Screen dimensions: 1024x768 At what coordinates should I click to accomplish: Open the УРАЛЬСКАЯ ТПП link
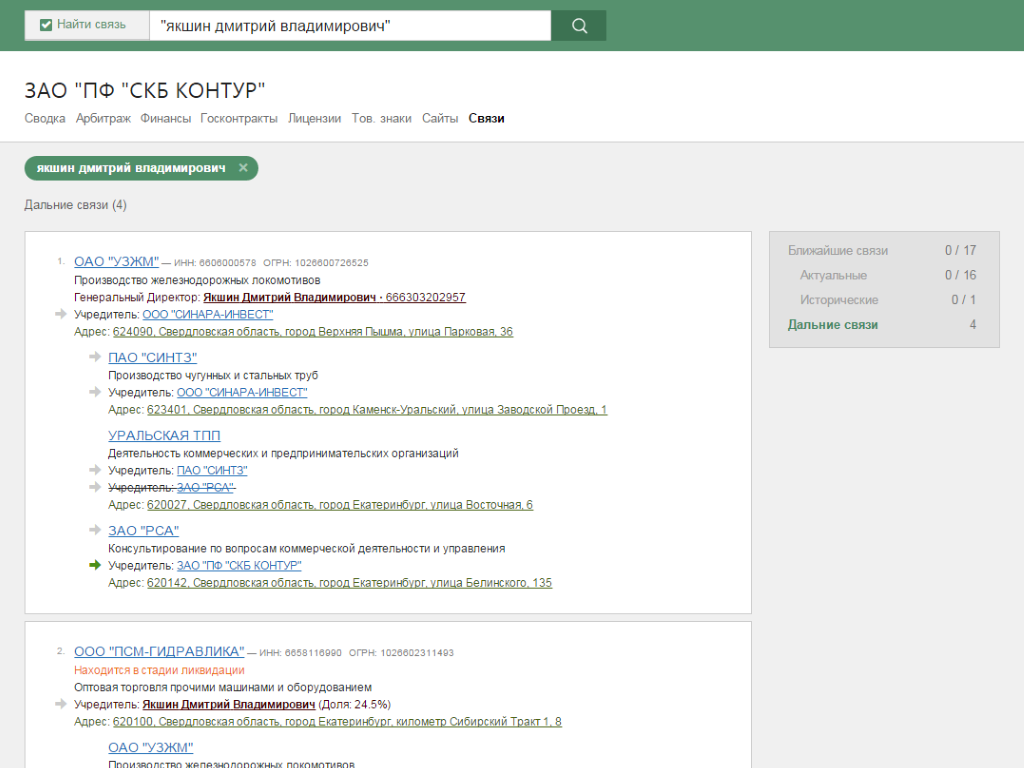164,435
